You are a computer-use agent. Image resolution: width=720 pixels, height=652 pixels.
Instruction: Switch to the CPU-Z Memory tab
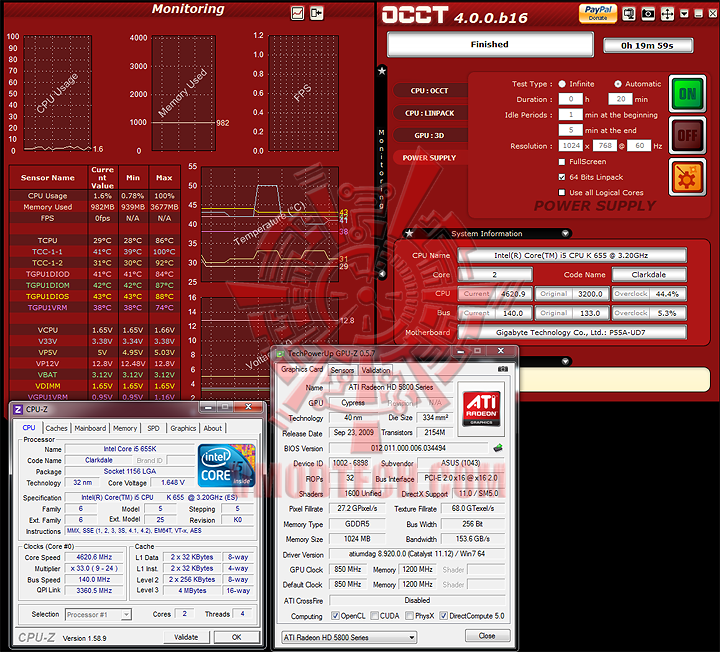tap(125, 428)
